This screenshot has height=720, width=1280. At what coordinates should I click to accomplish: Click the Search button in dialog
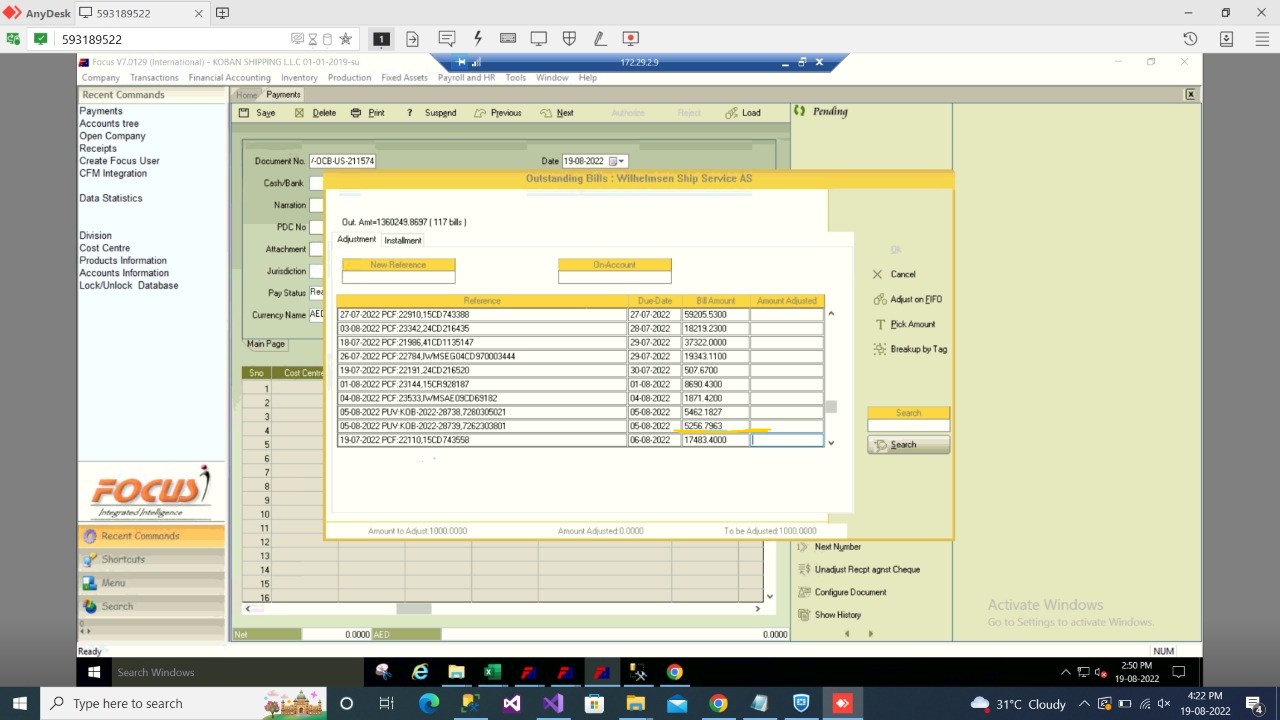(908, 445)
